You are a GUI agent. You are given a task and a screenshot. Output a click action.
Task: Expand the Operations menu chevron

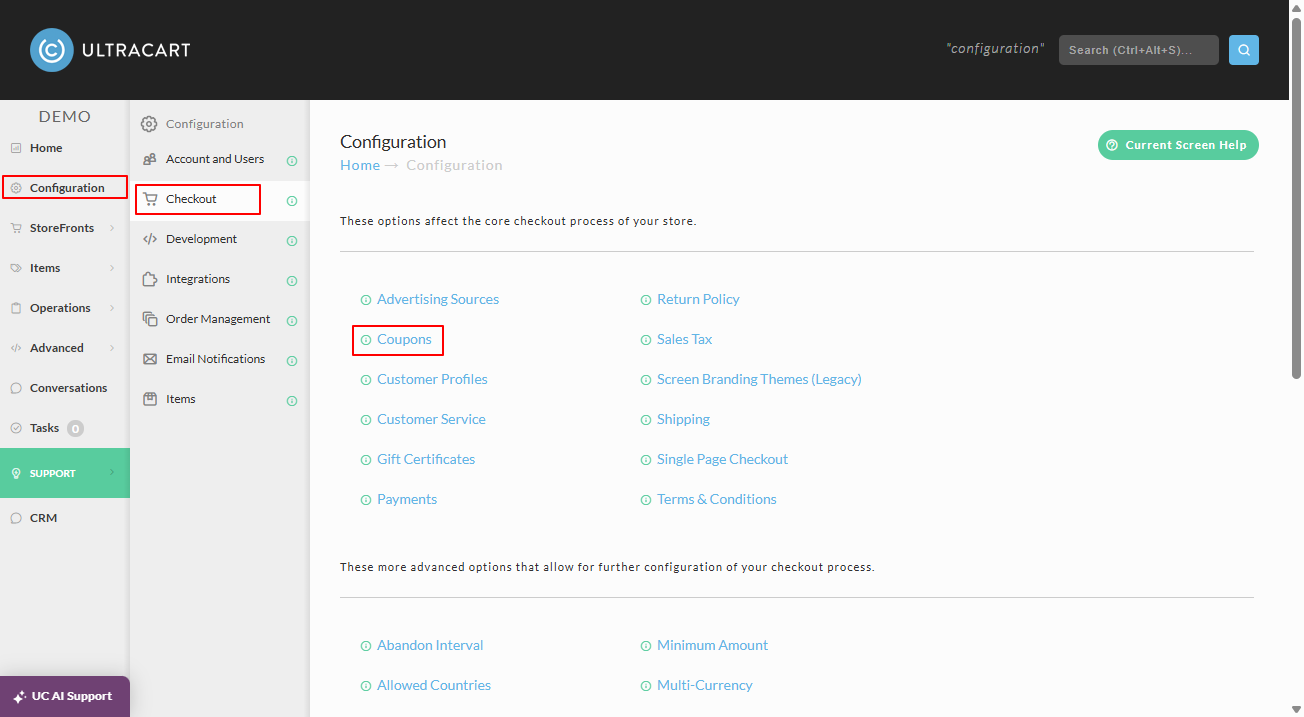pyautogui.click(x=112, y=308)
